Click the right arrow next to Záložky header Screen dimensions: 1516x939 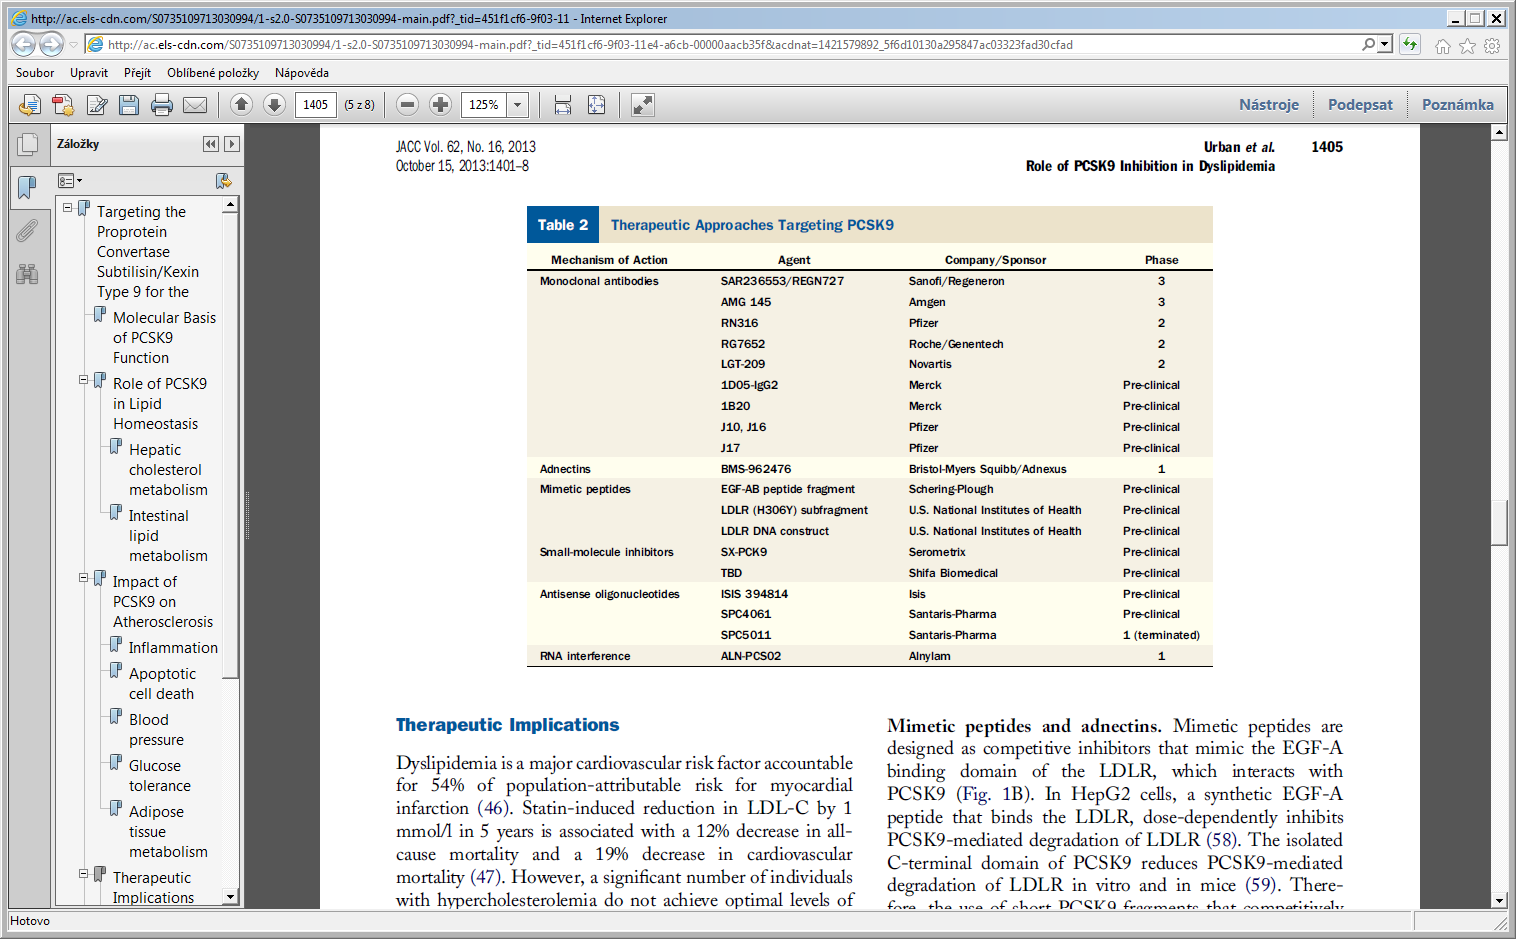[232, 144]
